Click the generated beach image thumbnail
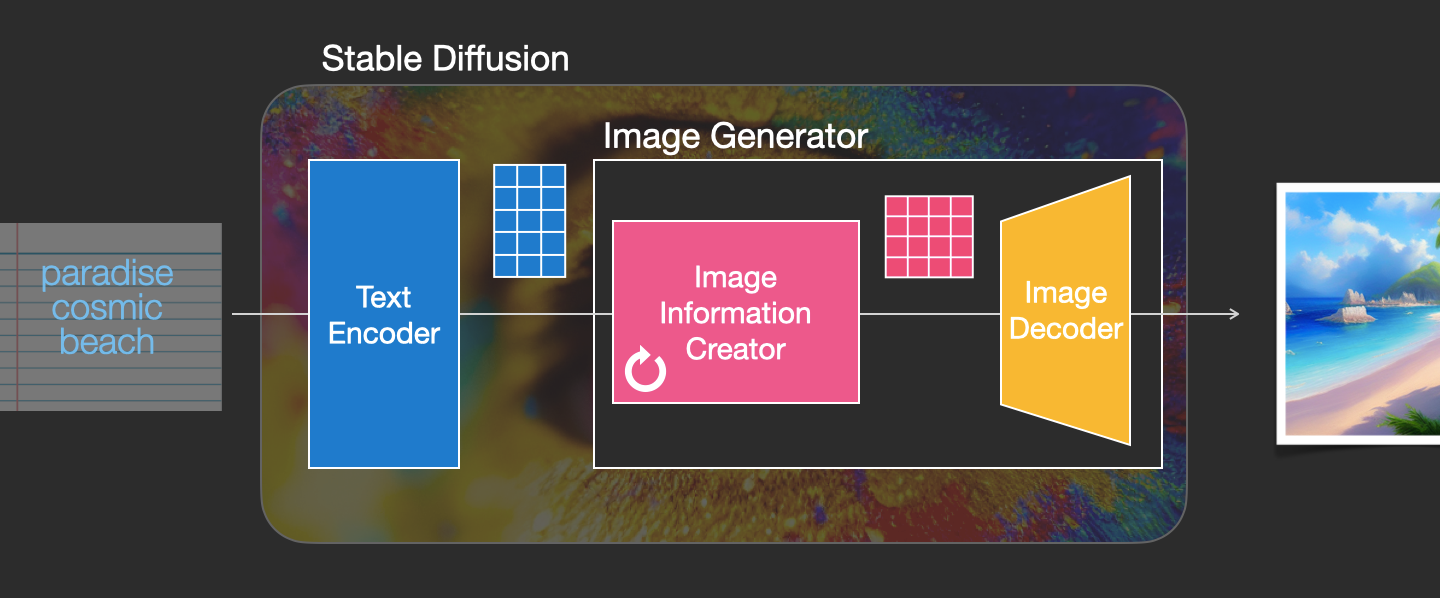Viewport: 1440px width, 598px height. pyautogui.click(x=1358, y=313)
